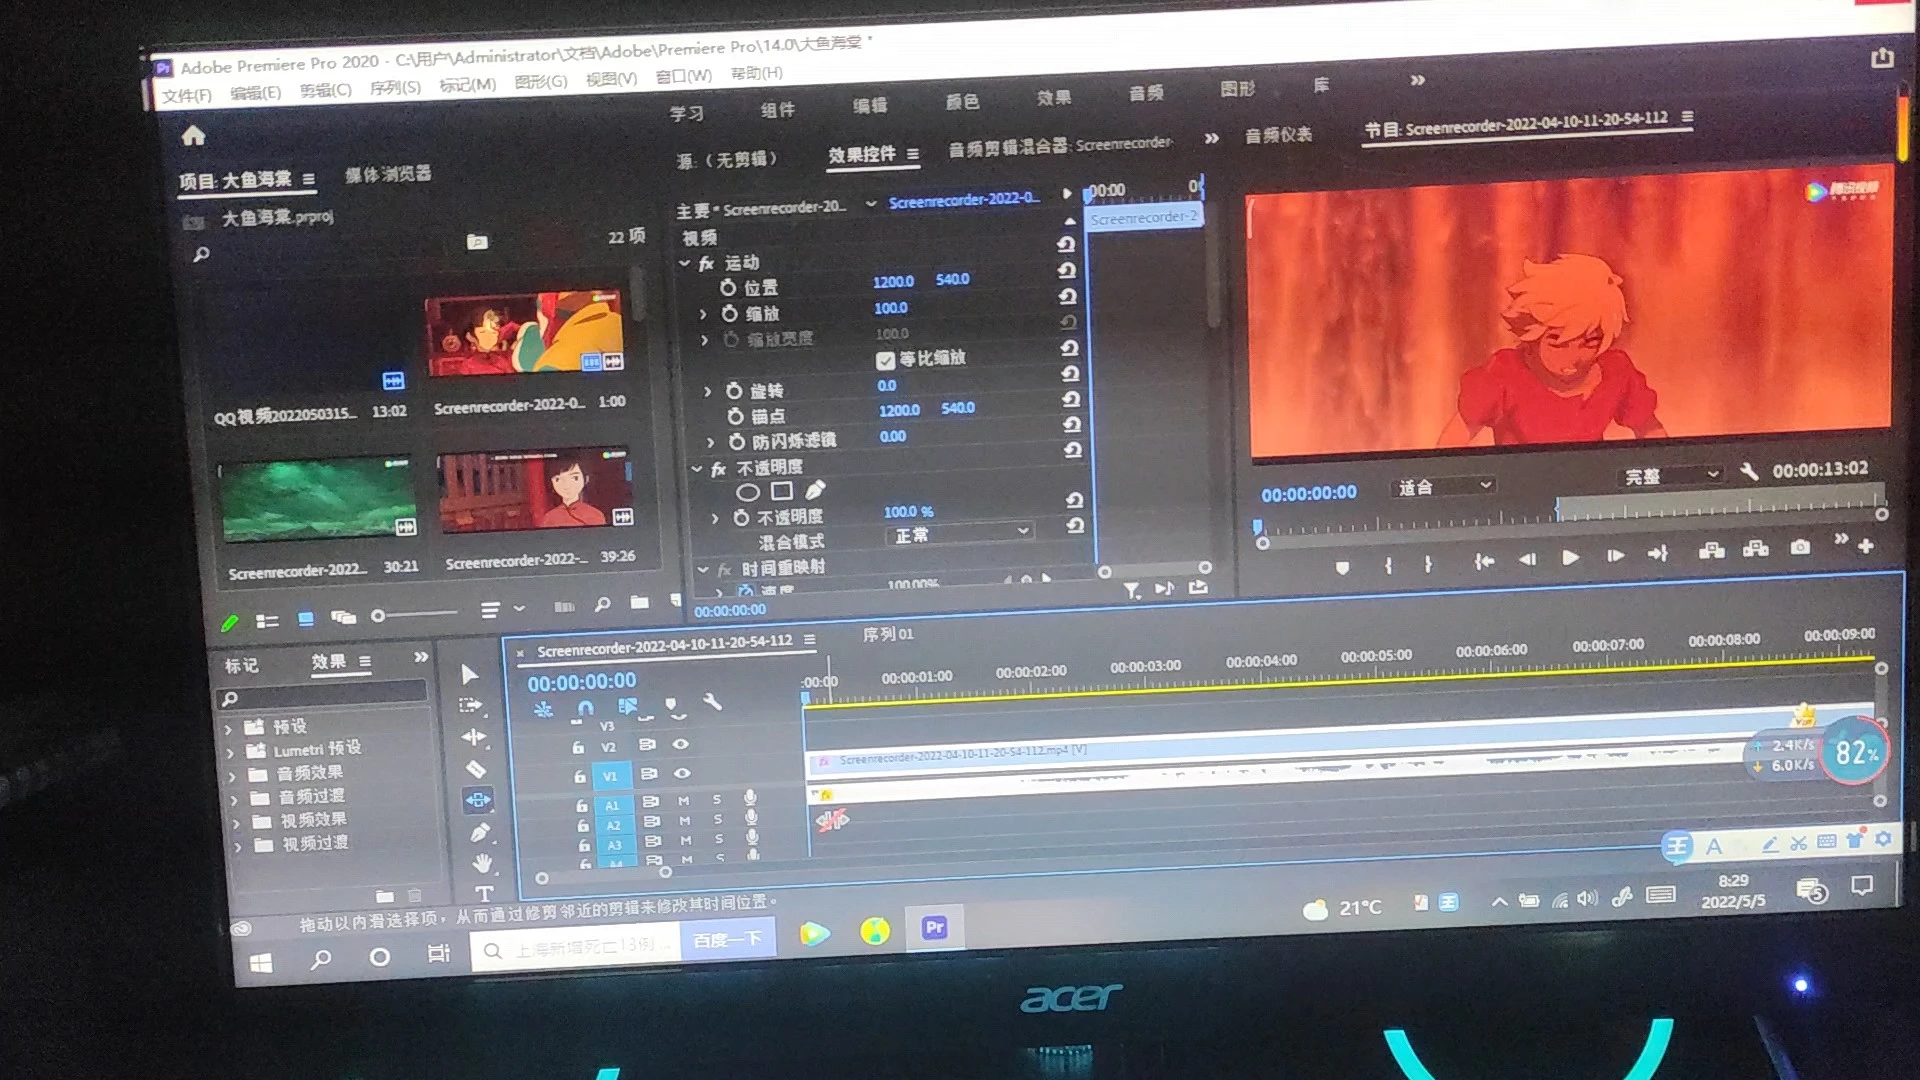Solo audio track A1
Viewport: 1920px width, 1080px height.
(717, 800)
